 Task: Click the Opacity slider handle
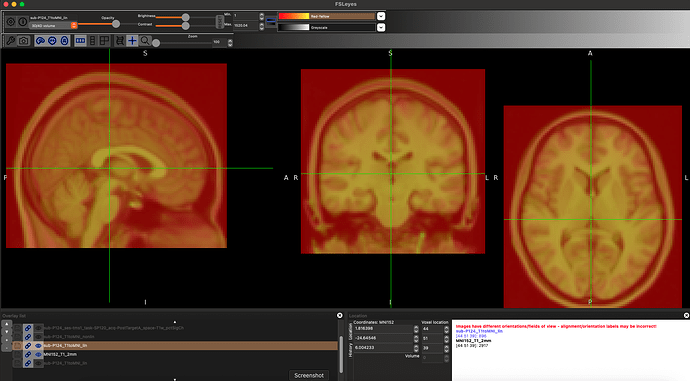click(116, 24)
